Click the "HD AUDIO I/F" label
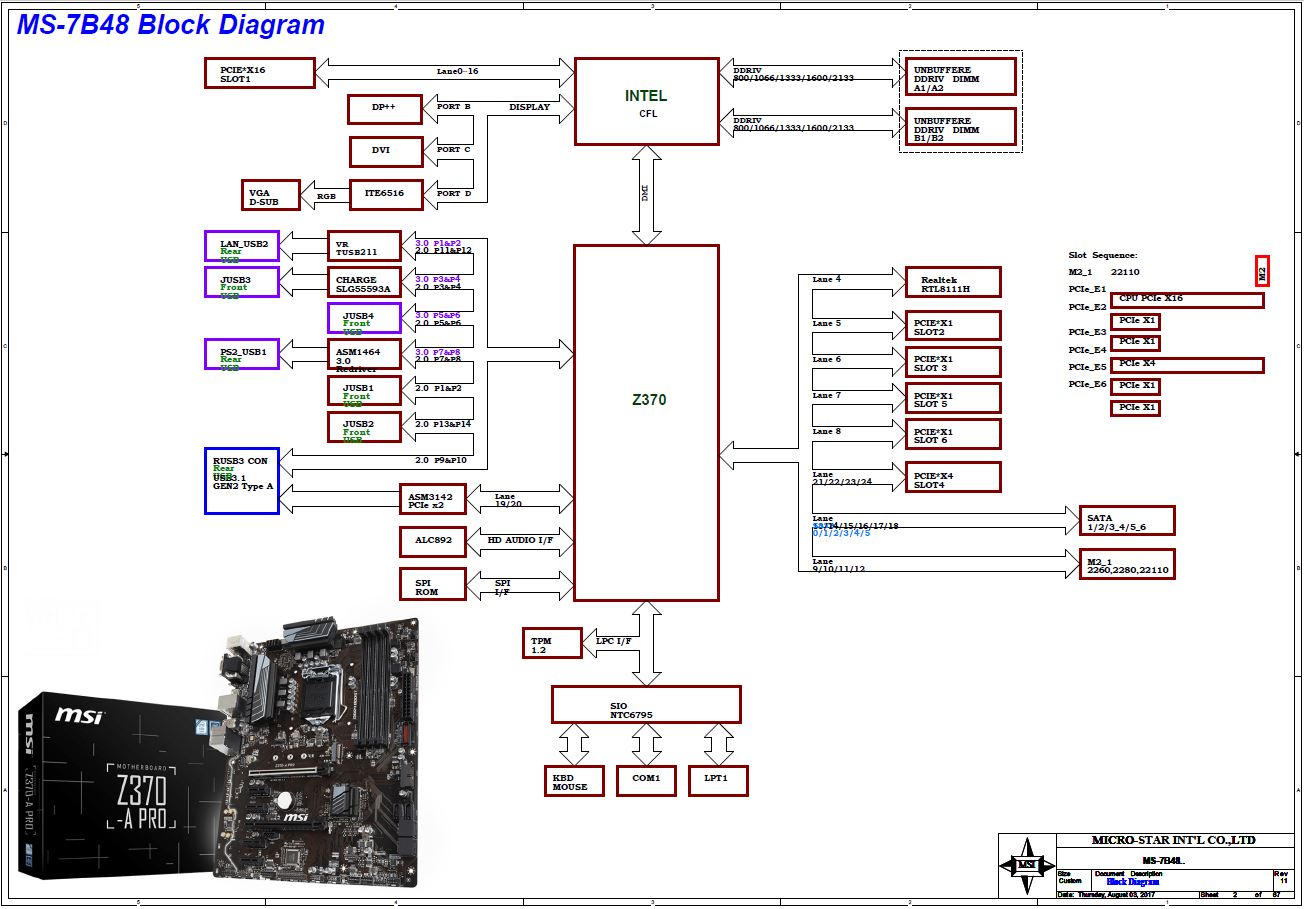 click(518, 541)
